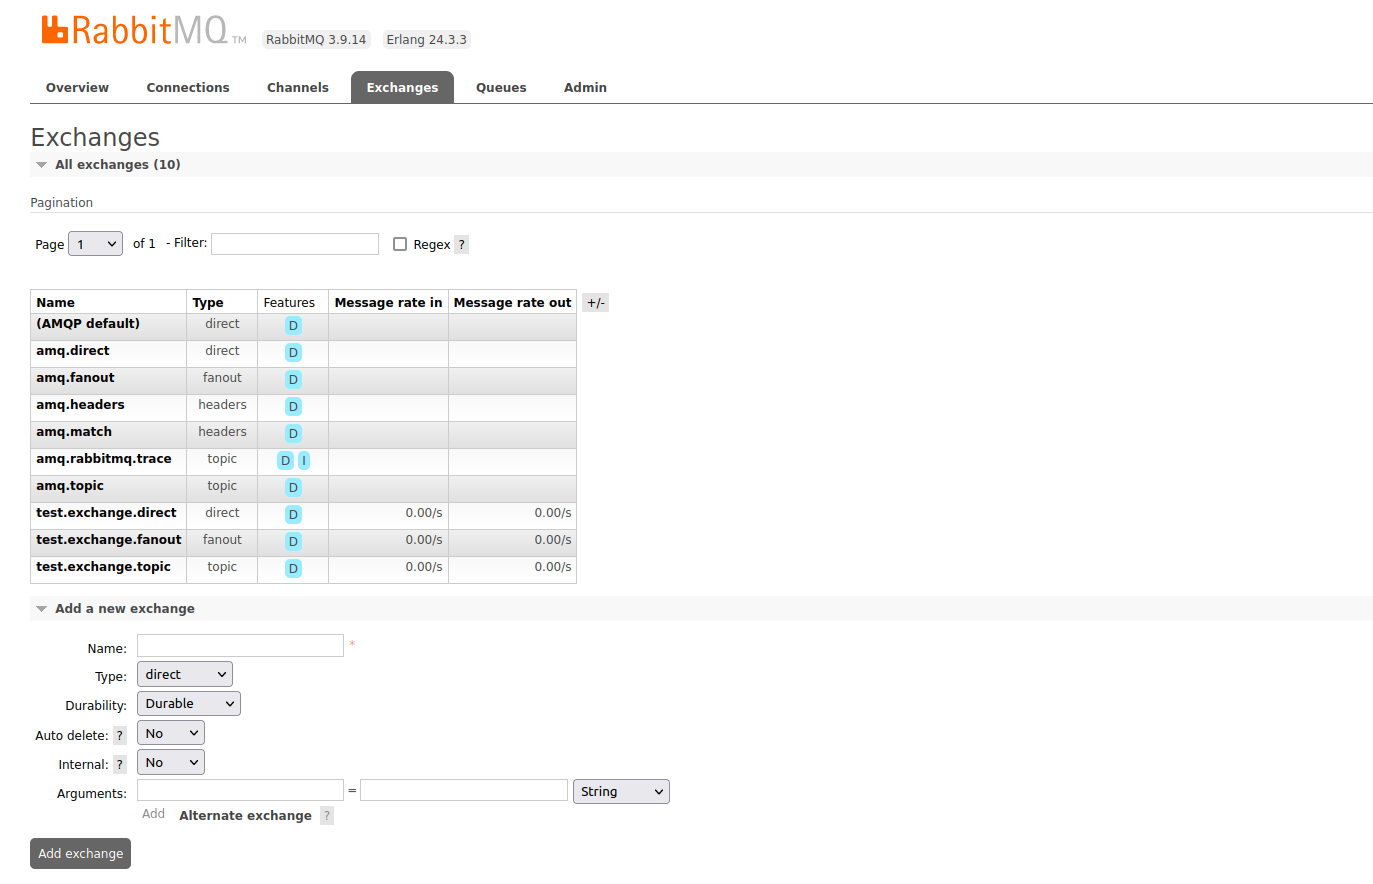Open the Auto delete dropdown

pyautogui.click(x=171, y=734)
